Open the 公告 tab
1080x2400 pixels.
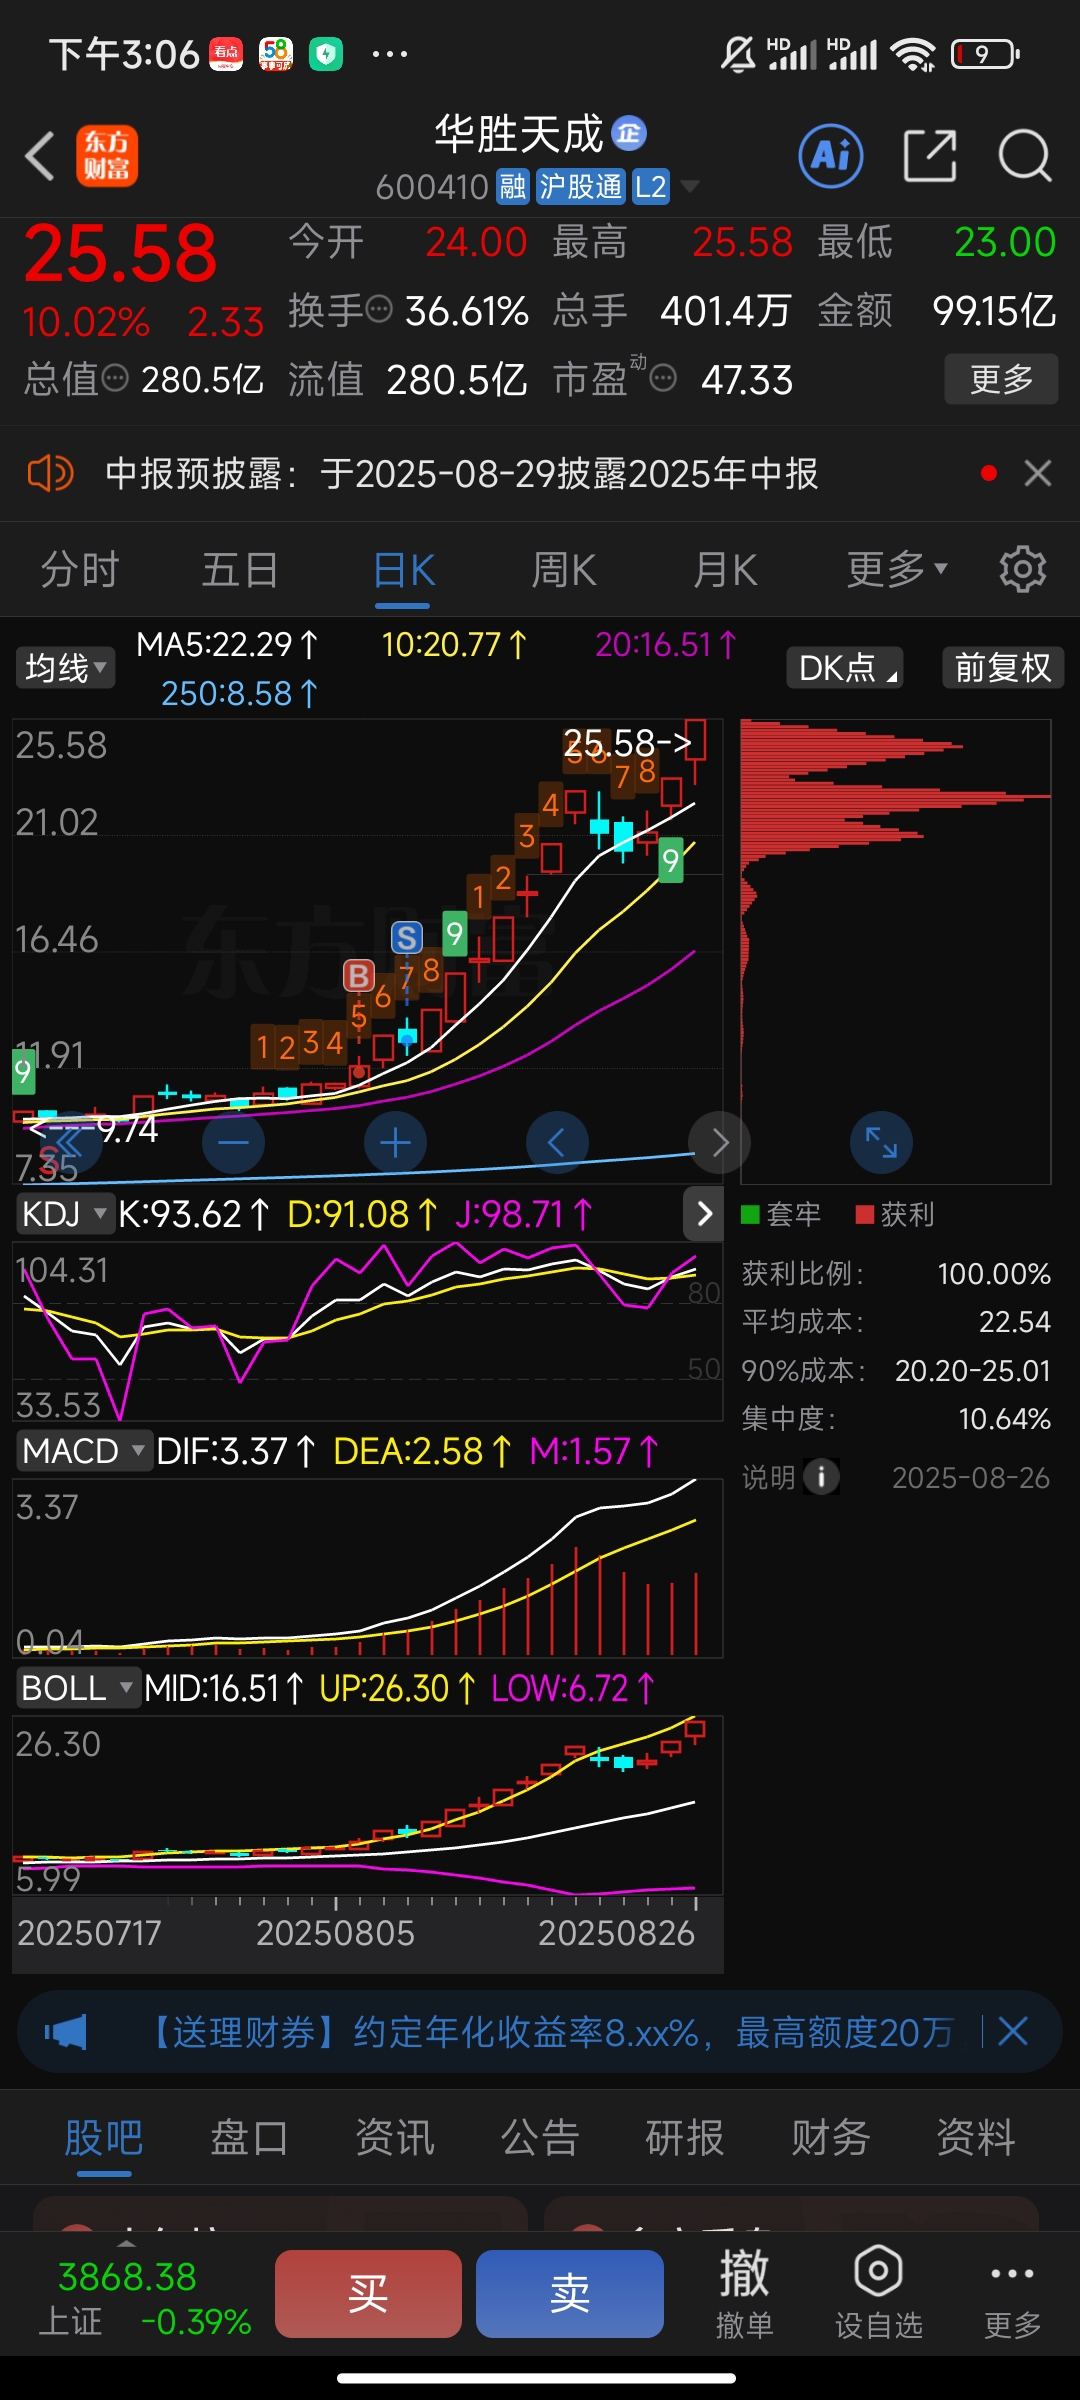[540, 2138]
